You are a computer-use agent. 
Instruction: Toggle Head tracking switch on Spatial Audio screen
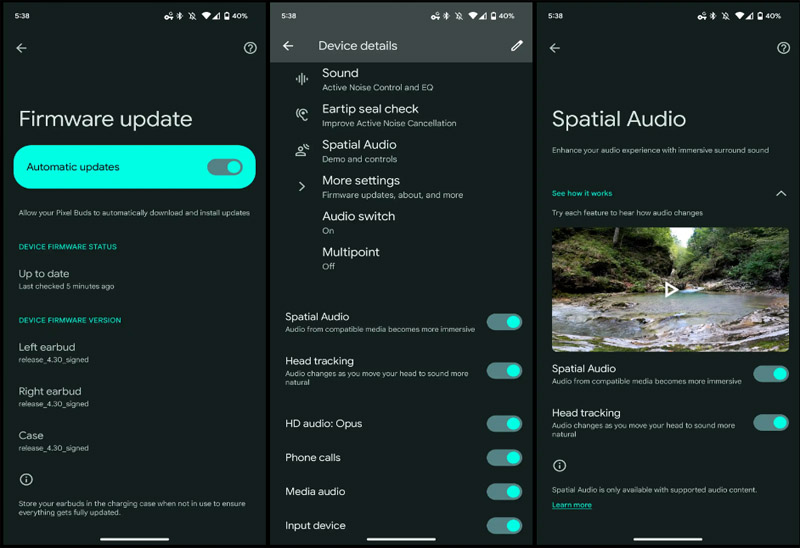[771, 422]
